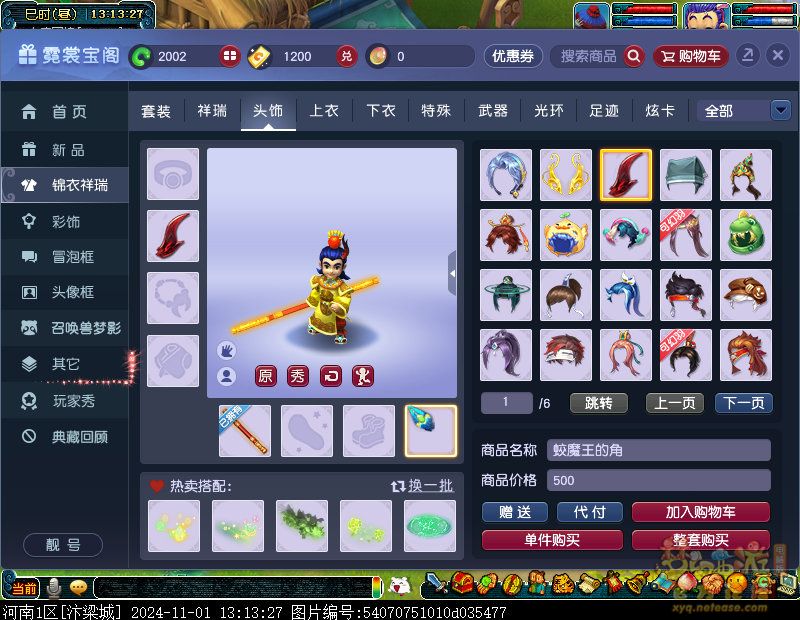Image resolution: width=800 pixels, height=620 pixels.
Task: Click the 秀 show button
Action: tap(298, 376)
